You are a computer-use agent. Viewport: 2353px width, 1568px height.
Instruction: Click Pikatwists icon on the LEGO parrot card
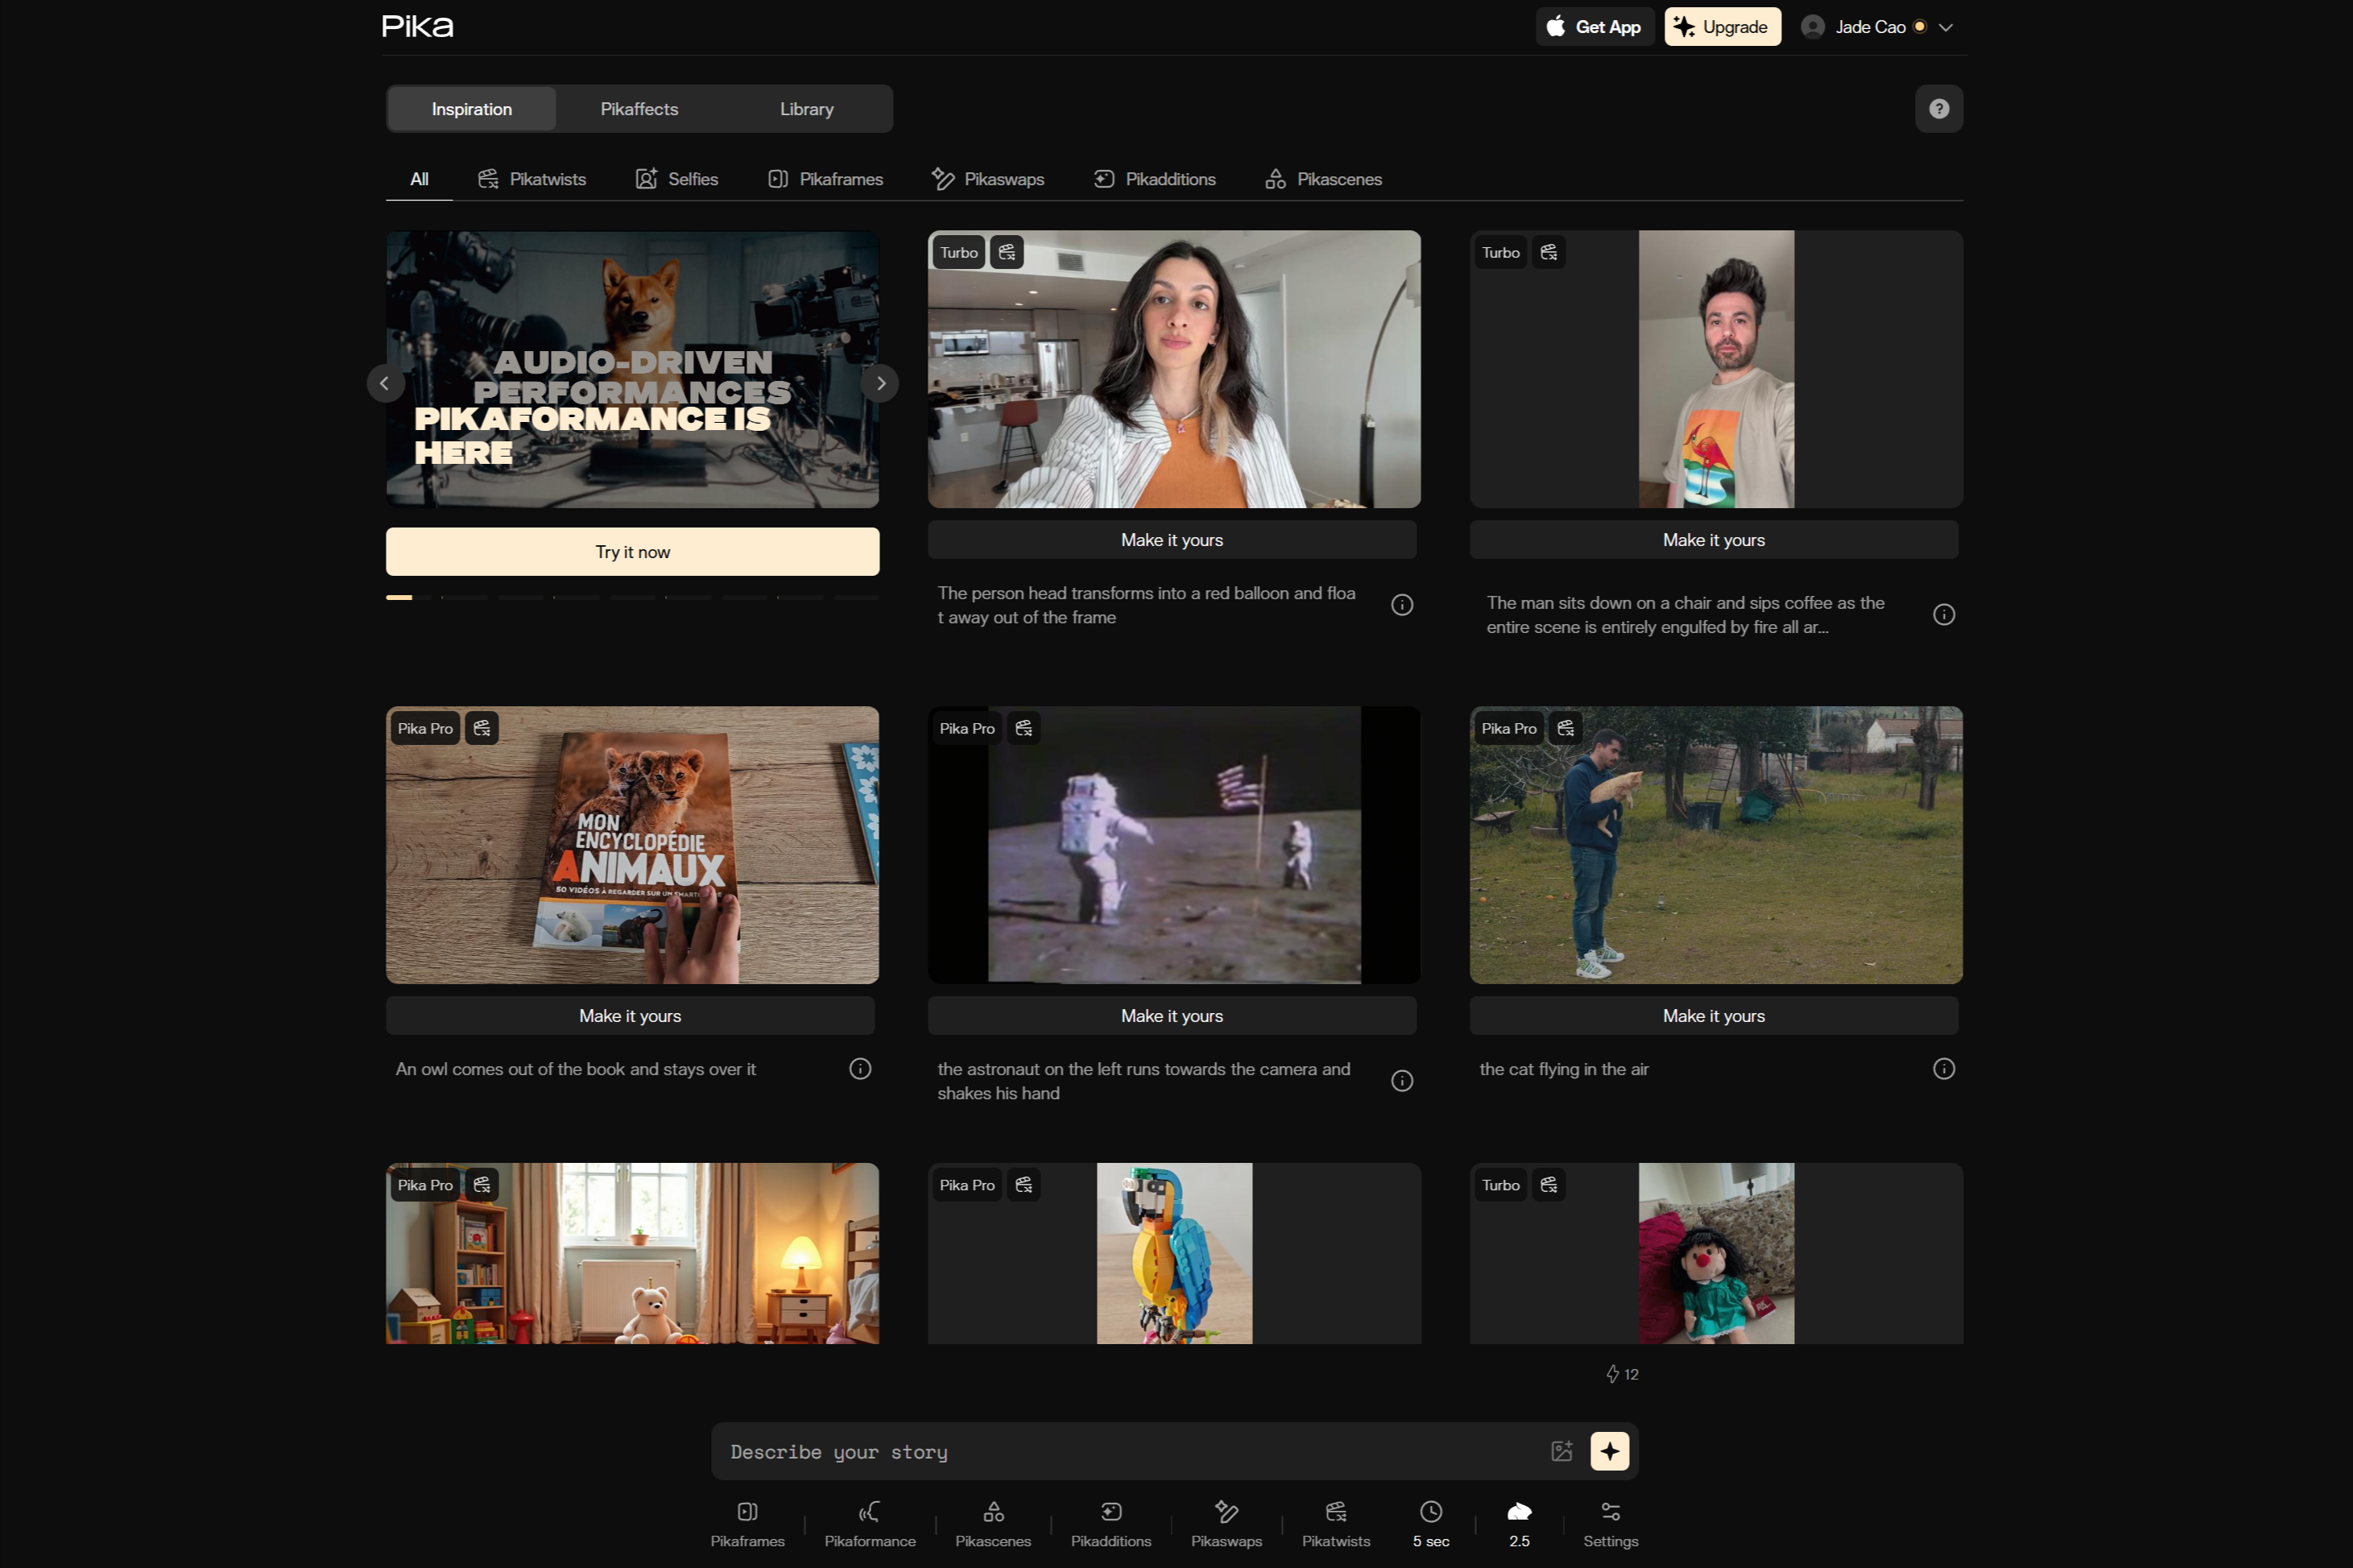point(1024,1185)
